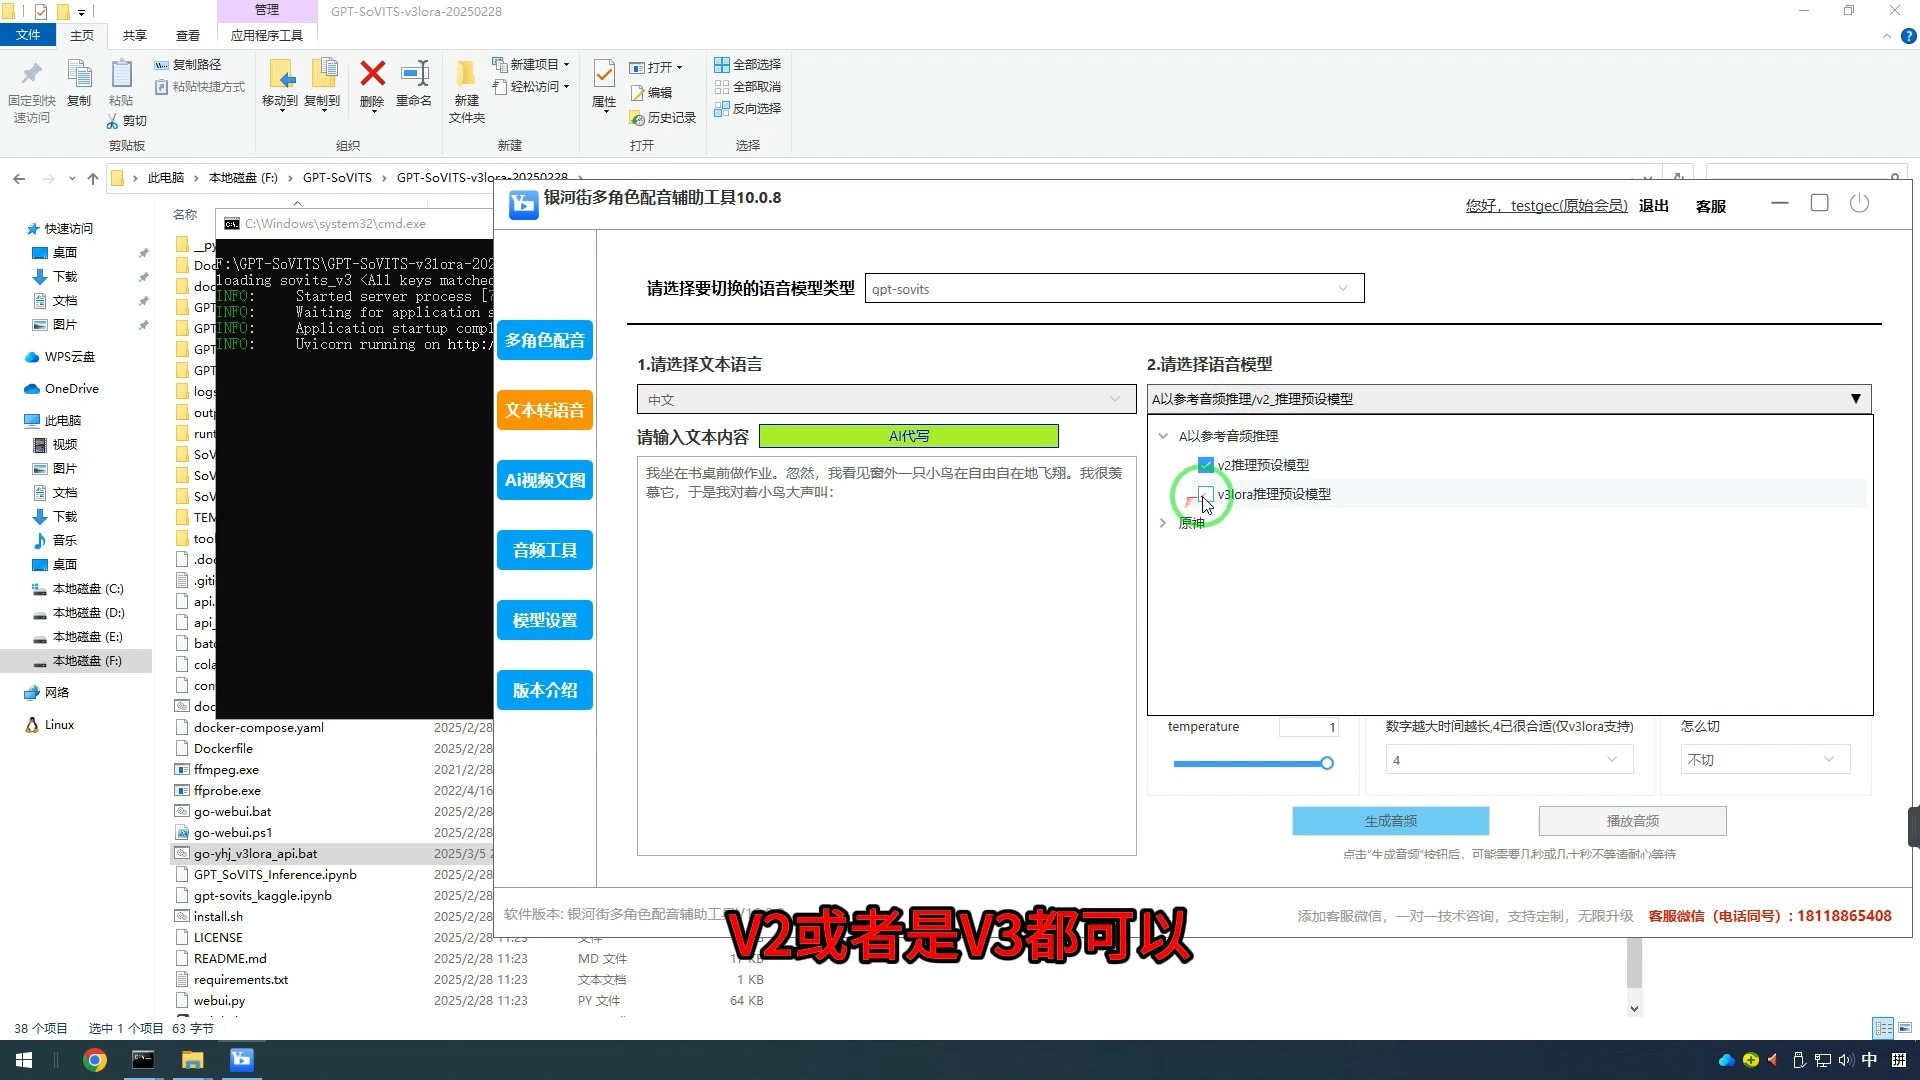Click the Windows Start button

coord(24,1060)
